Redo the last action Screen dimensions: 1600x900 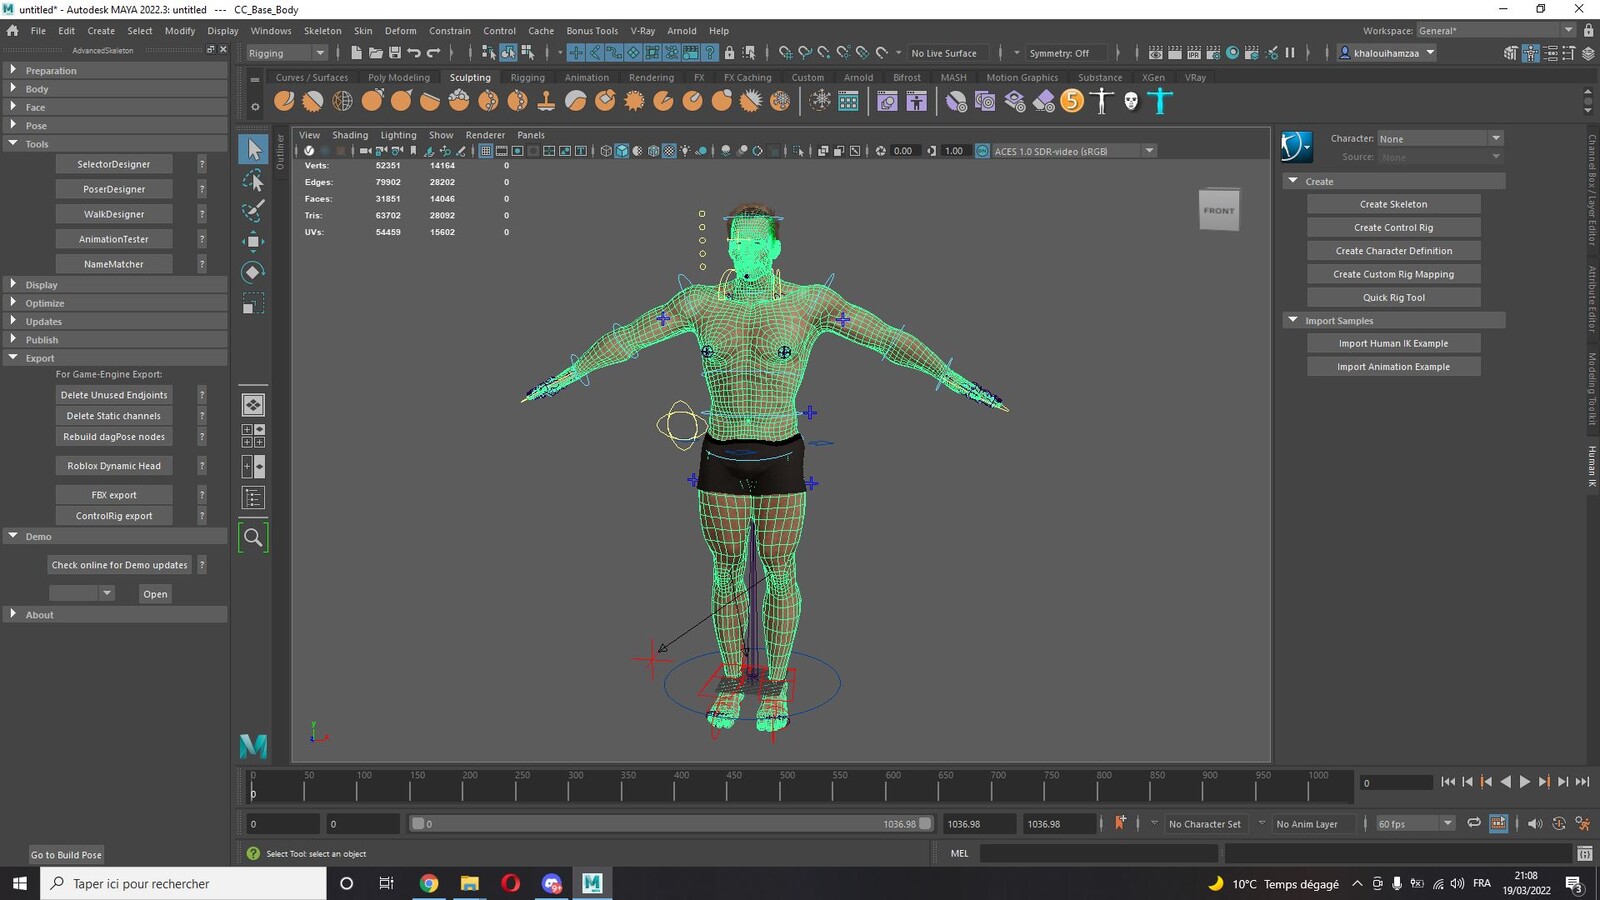point(433,53)
